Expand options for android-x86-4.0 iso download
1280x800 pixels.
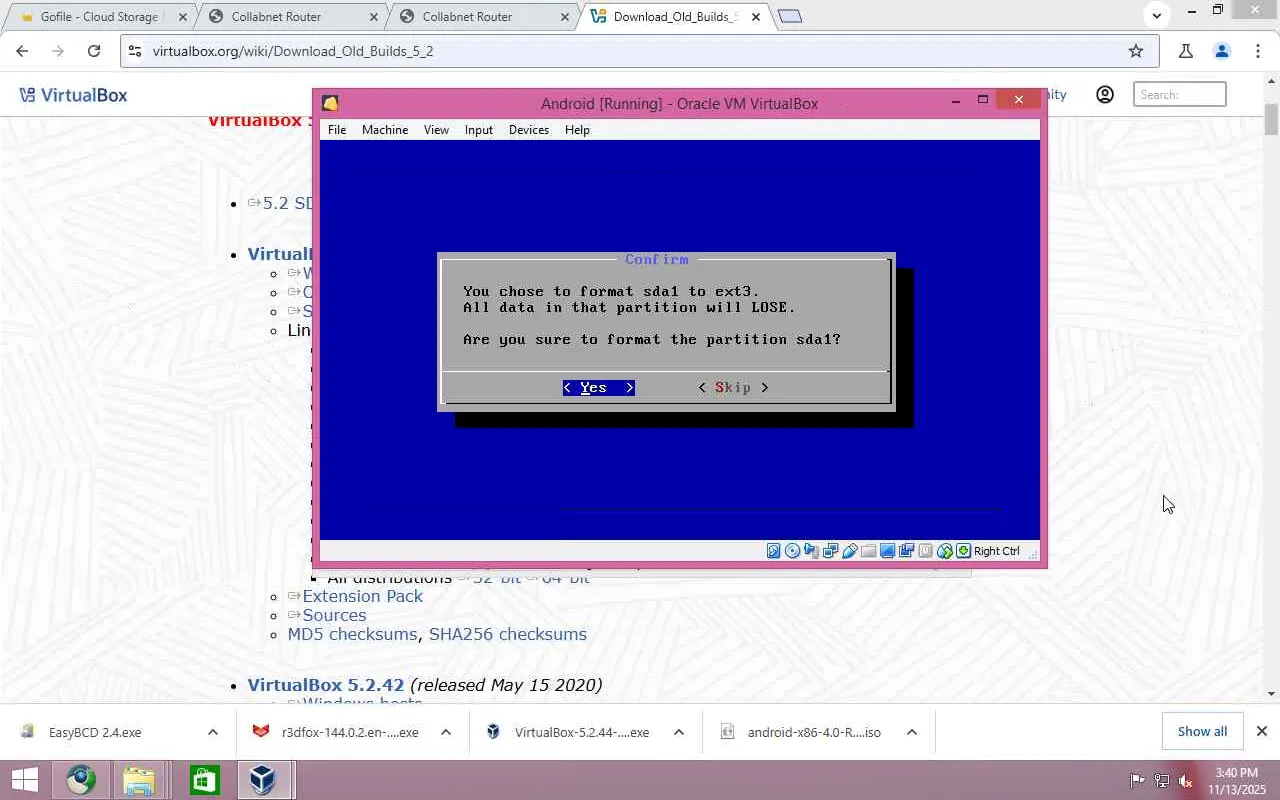911,732
